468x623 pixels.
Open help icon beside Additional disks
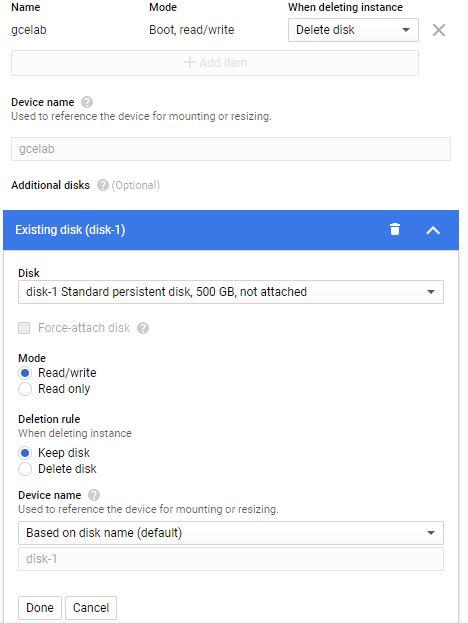click(102, 185)
